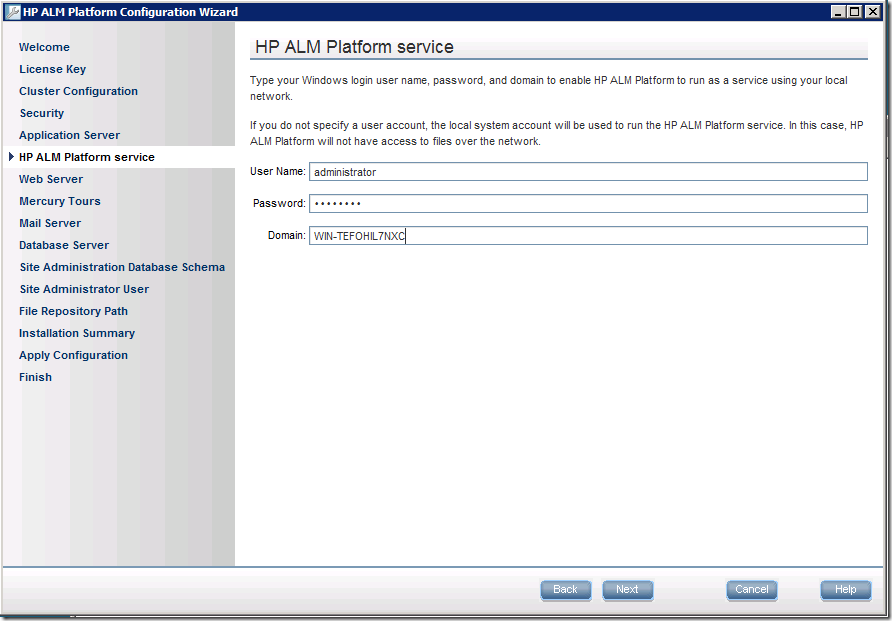Select the Installation Summary step
The width and height of the screenshot is (892, 621).
click(77, 333)
